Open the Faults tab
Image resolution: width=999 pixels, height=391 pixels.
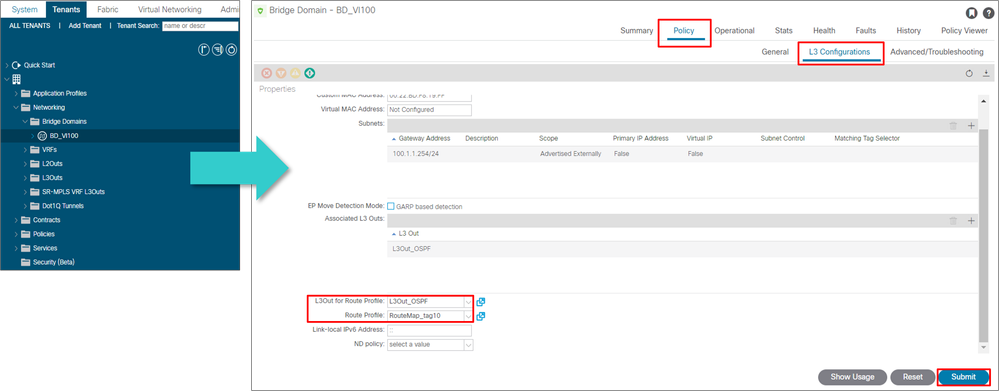pos(865,31)
